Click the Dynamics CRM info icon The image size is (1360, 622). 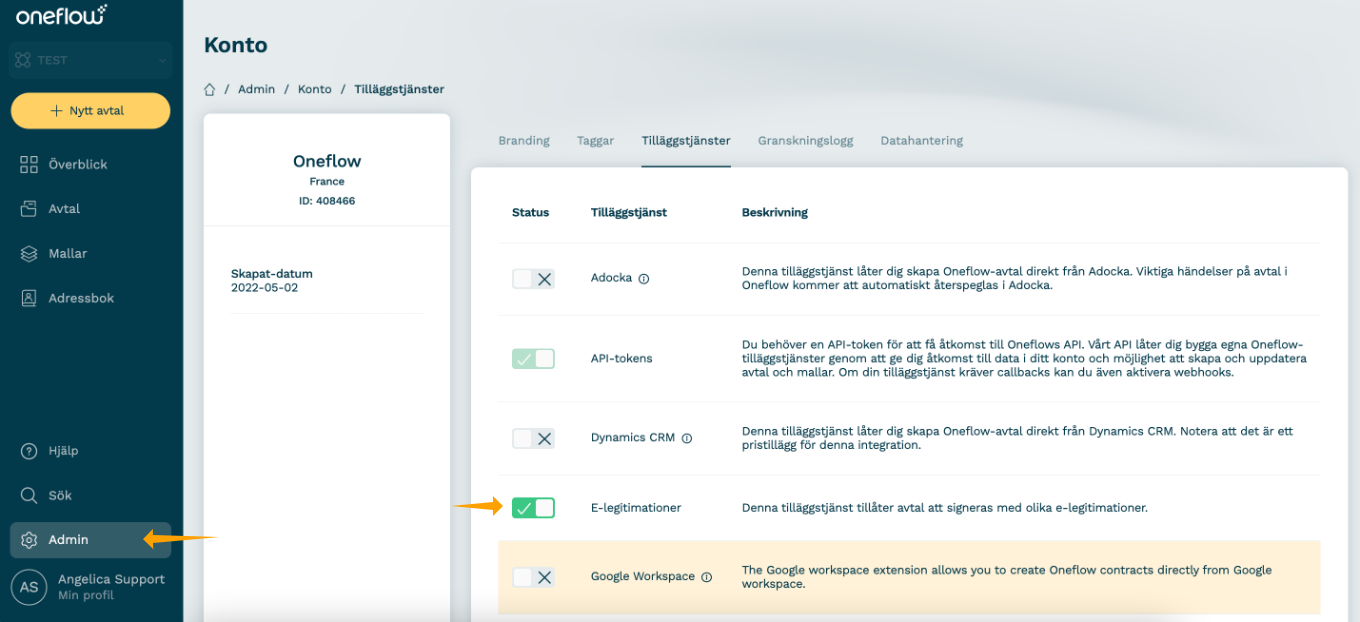[x=687, y=438]
